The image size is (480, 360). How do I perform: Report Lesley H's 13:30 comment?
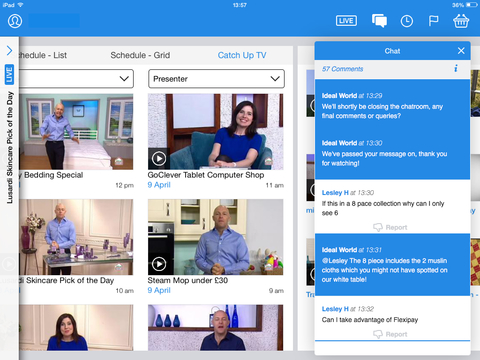click(390, 227)
